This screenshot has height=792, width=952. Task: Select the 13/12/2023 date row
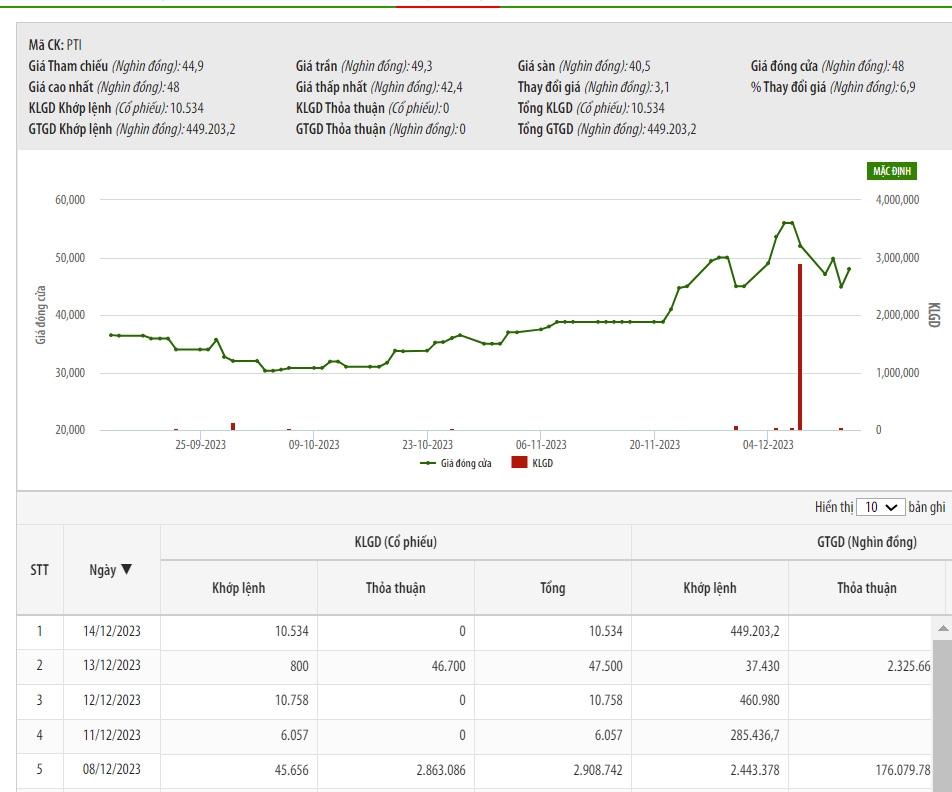point(112,666)
